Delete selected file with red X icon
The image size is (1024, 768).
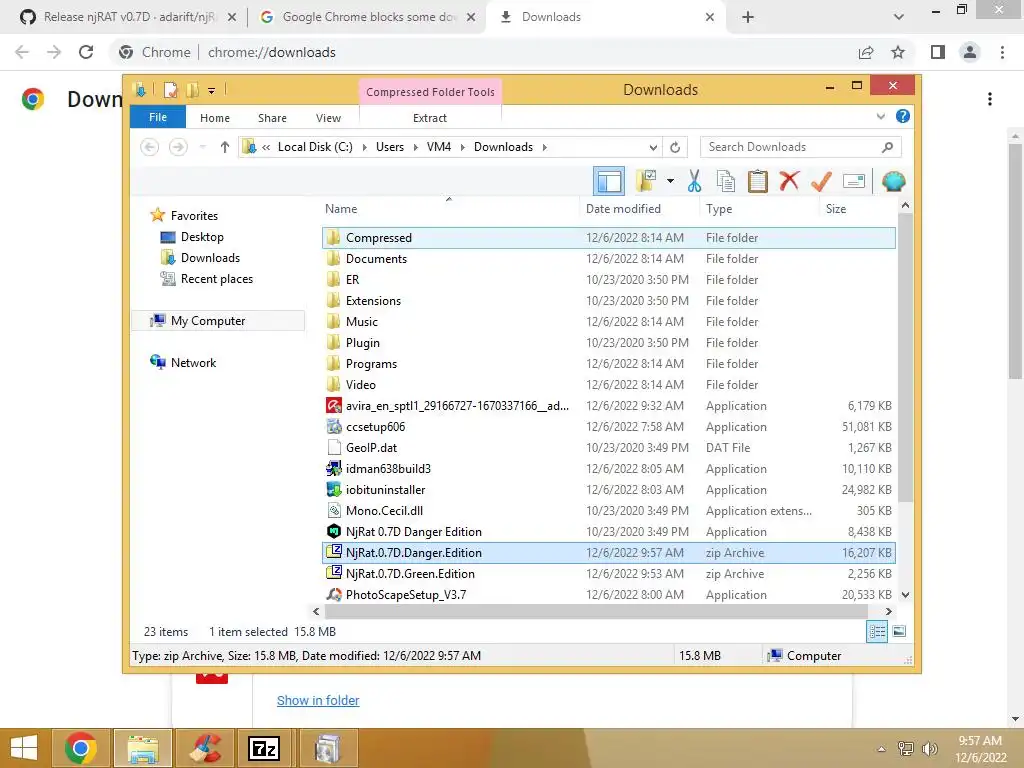click(789, 181)
